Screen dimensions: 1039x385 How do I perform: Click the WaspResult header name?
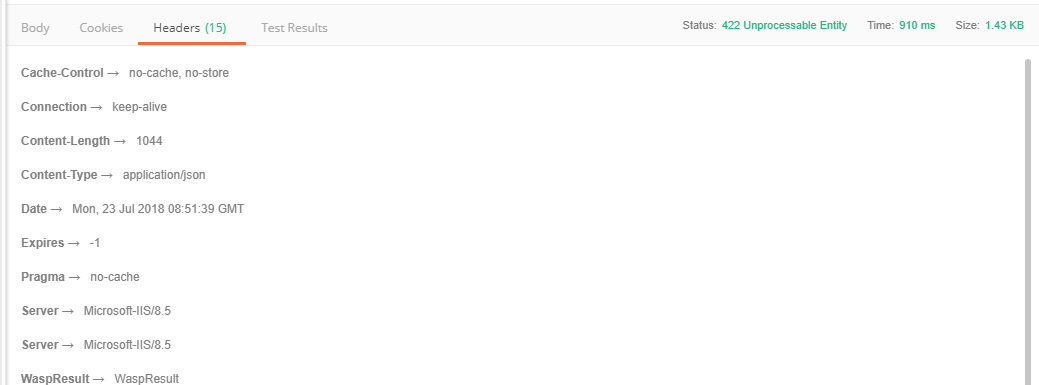pos(55,379)
